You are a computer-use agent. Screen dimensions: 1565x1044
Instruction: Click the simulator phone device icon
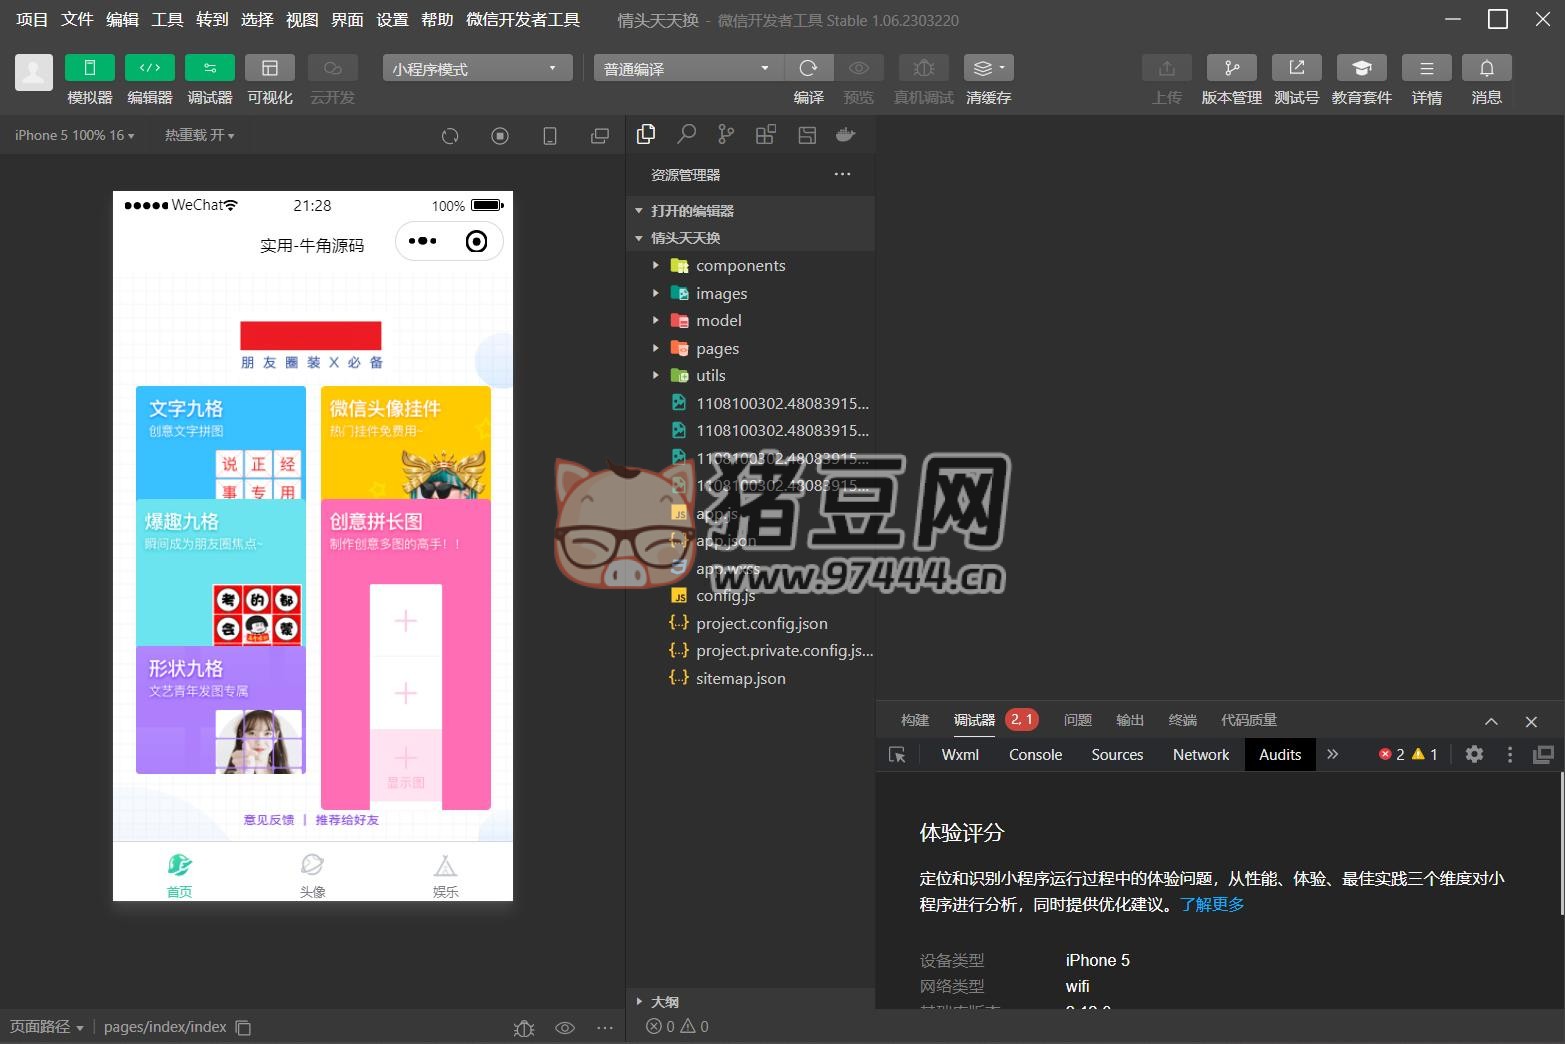(550, 136)
